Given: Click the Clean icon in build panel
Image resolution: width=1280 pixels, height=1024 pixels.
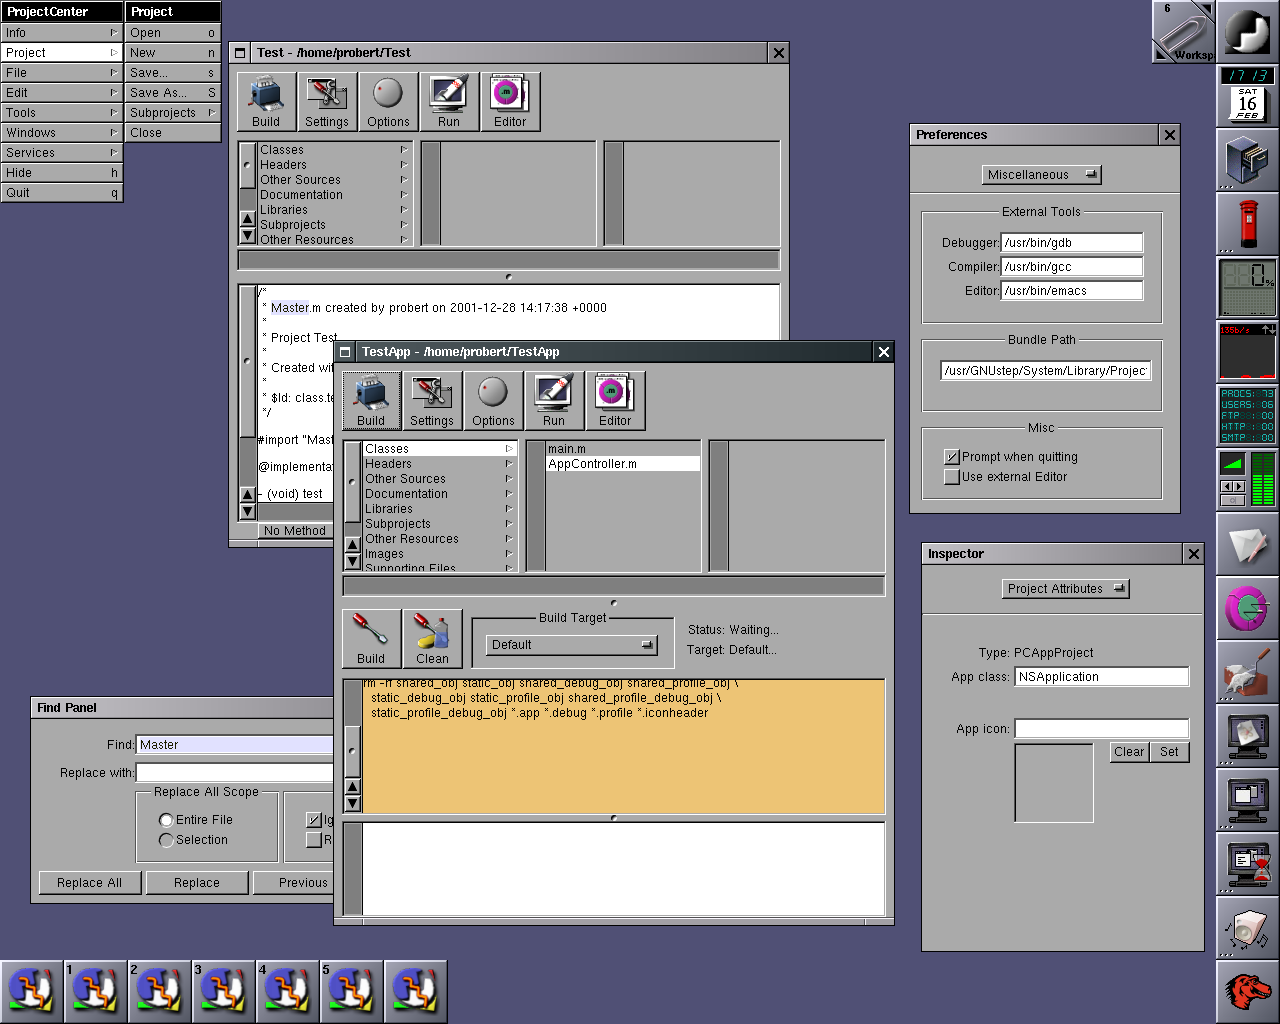Looking at the screenshot, I should tap(432, 638).
